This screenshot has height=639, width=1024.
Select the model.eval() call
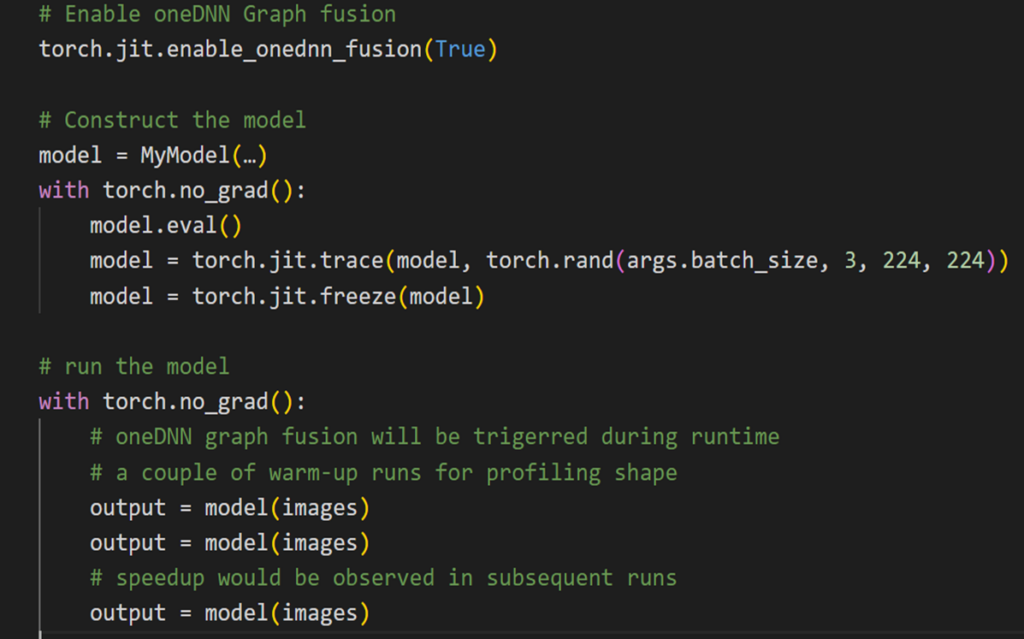165,225
